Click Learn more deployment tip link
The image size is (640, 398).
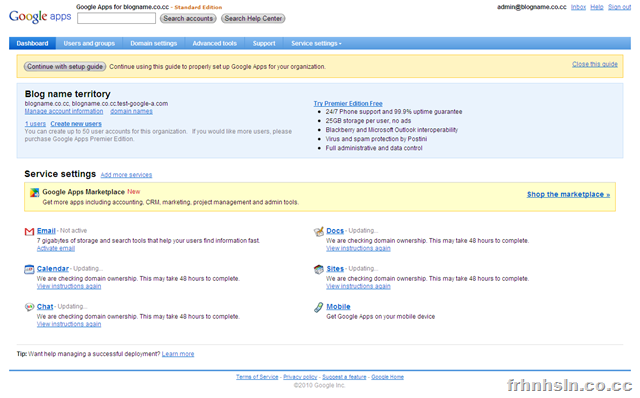pyautogui.click(x=178, y=354)
